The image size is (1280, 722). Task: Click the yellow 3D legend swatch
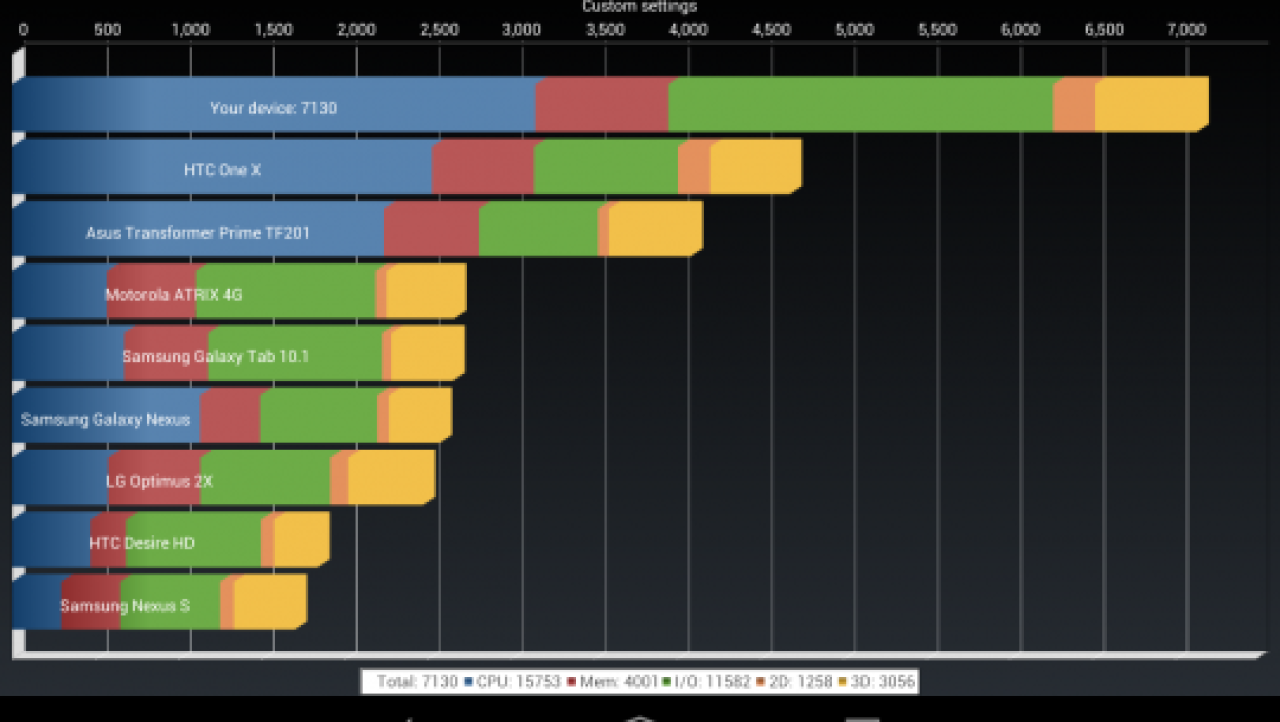click(842, 682)
